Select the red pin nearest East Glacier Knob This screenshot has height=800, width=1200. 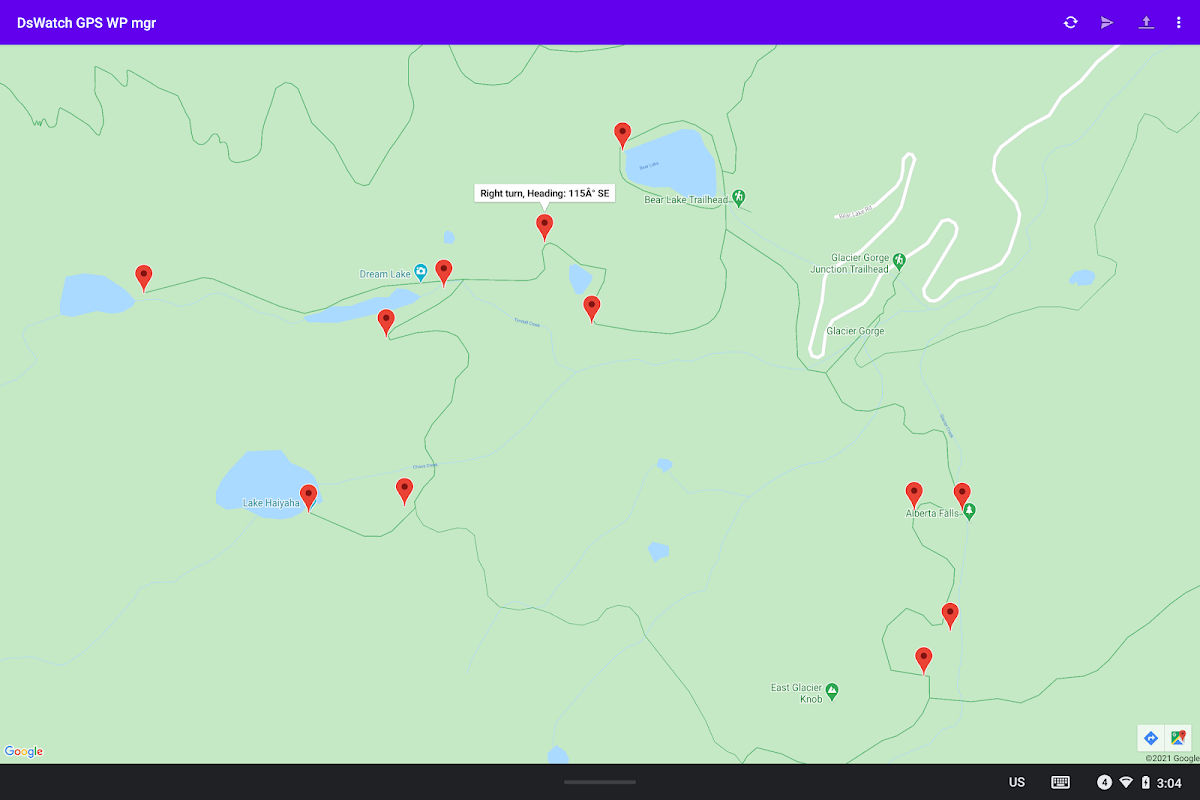[924, 660]
